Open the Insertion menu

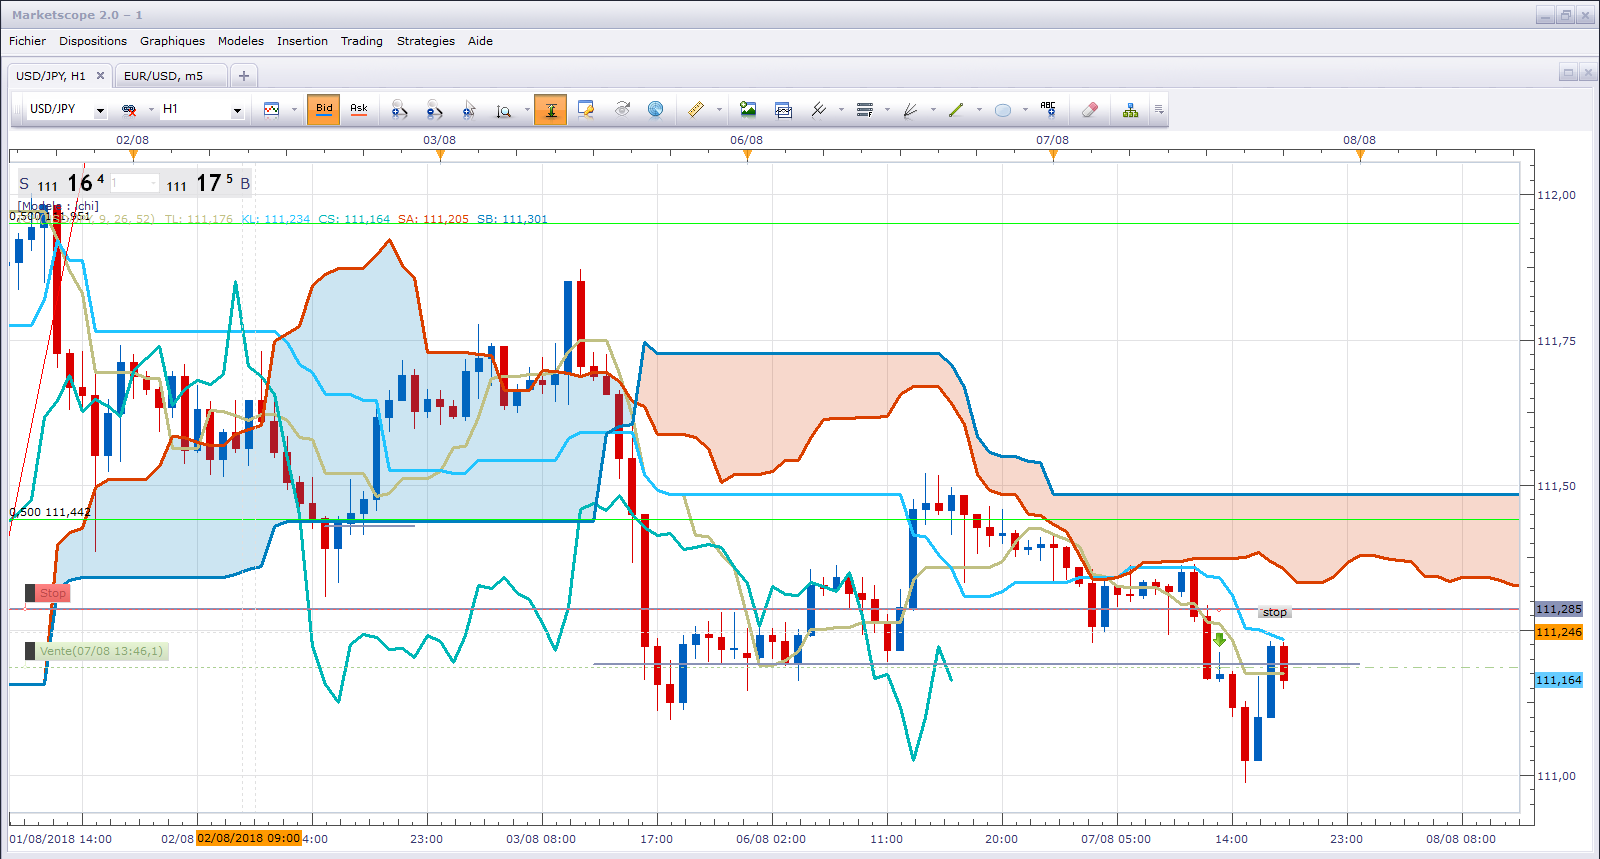point(302,41)
